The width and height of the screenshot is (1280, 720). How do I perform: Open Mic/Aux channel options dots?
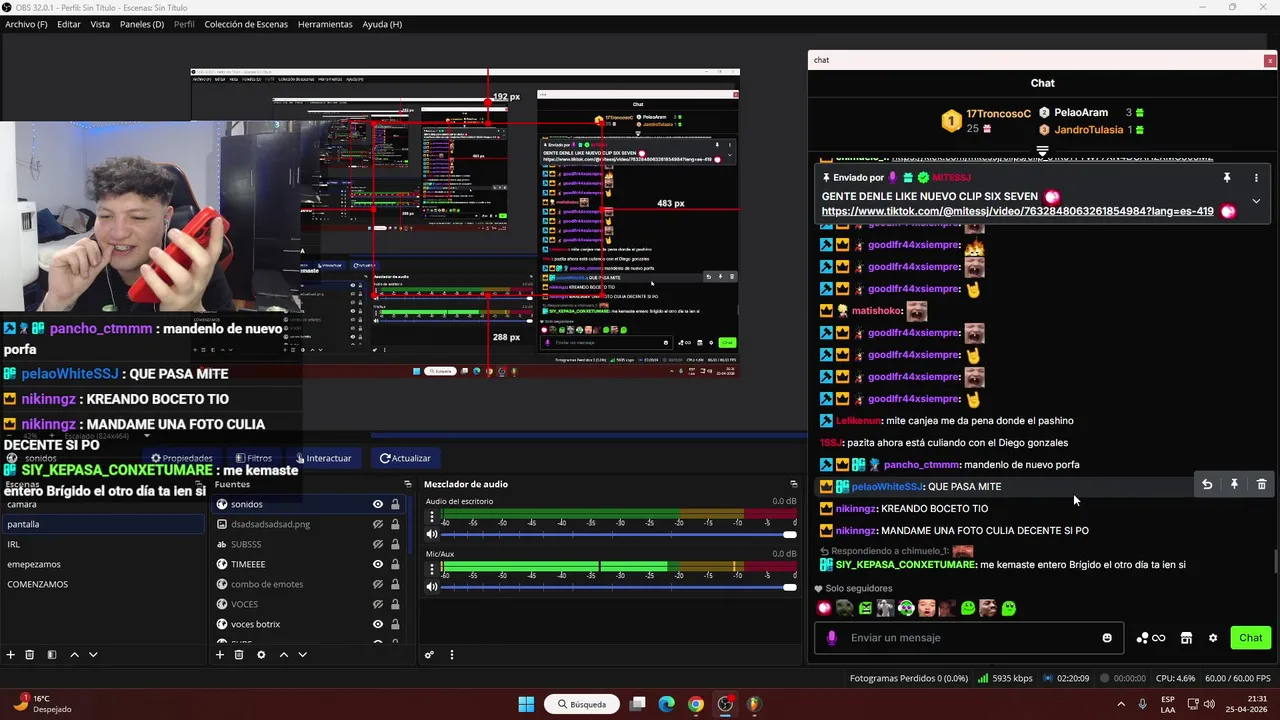[x=432, y=569]
